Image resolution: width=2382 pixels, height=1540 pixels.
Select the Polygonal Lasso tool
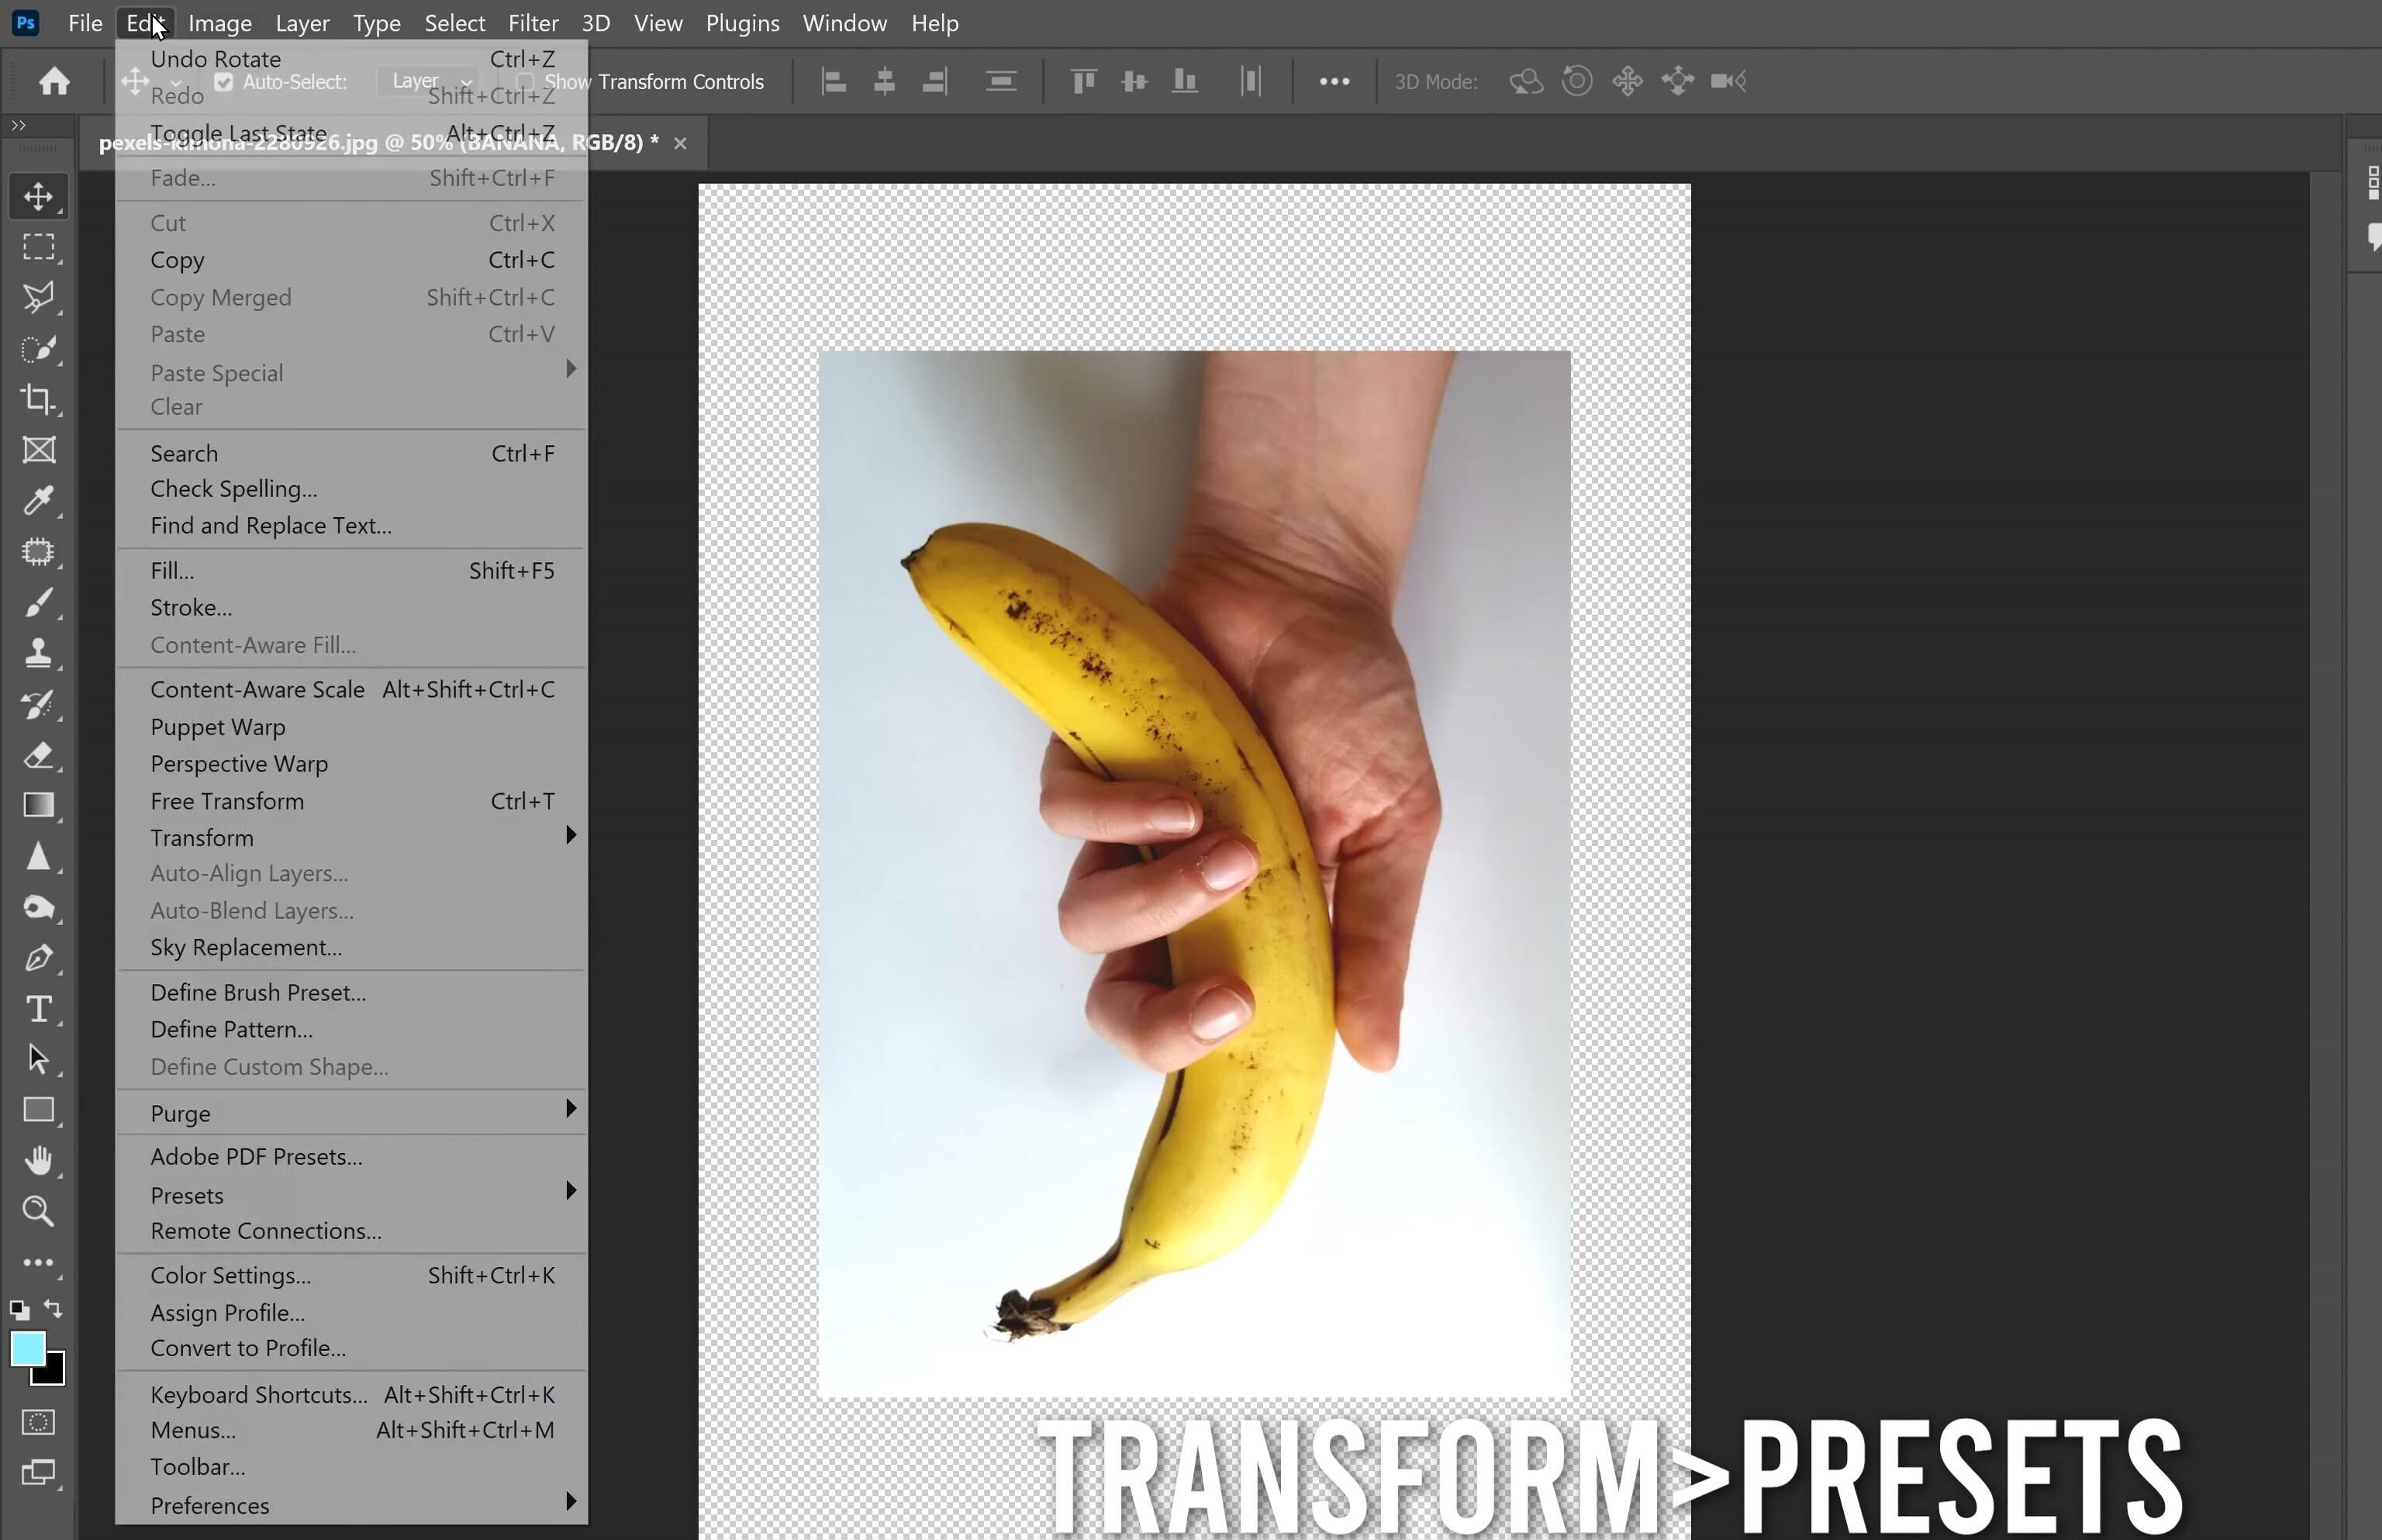(x=38, y=297)
